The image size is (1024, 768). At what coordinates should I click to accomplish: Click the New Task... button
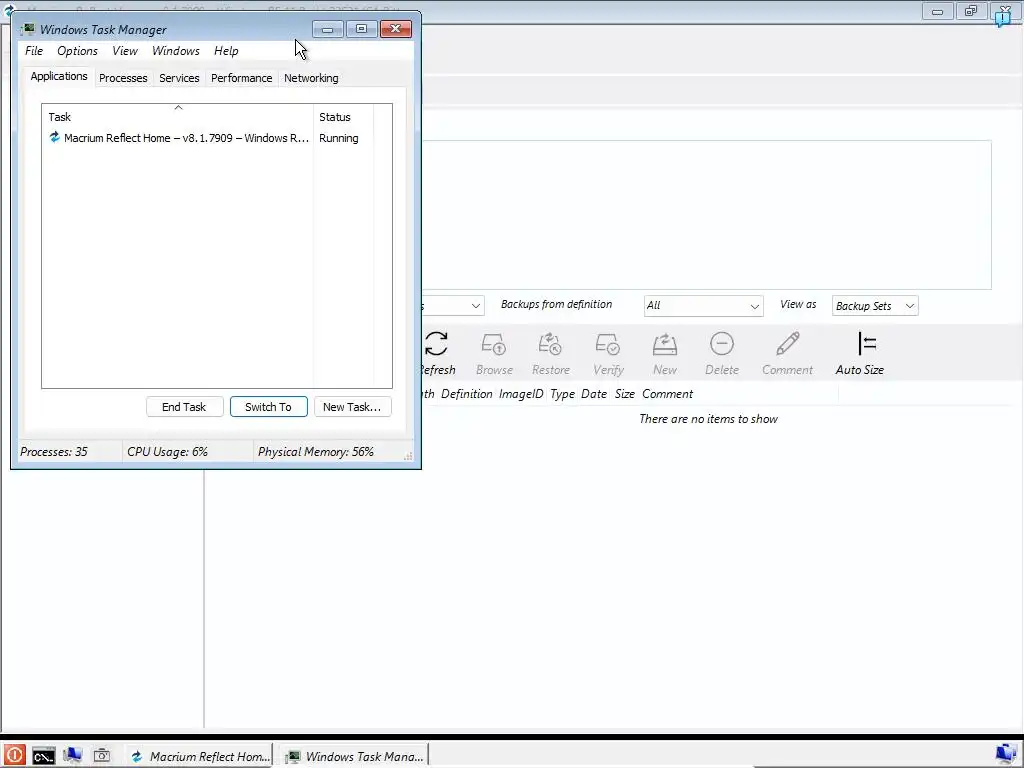[x=352, y=407]
